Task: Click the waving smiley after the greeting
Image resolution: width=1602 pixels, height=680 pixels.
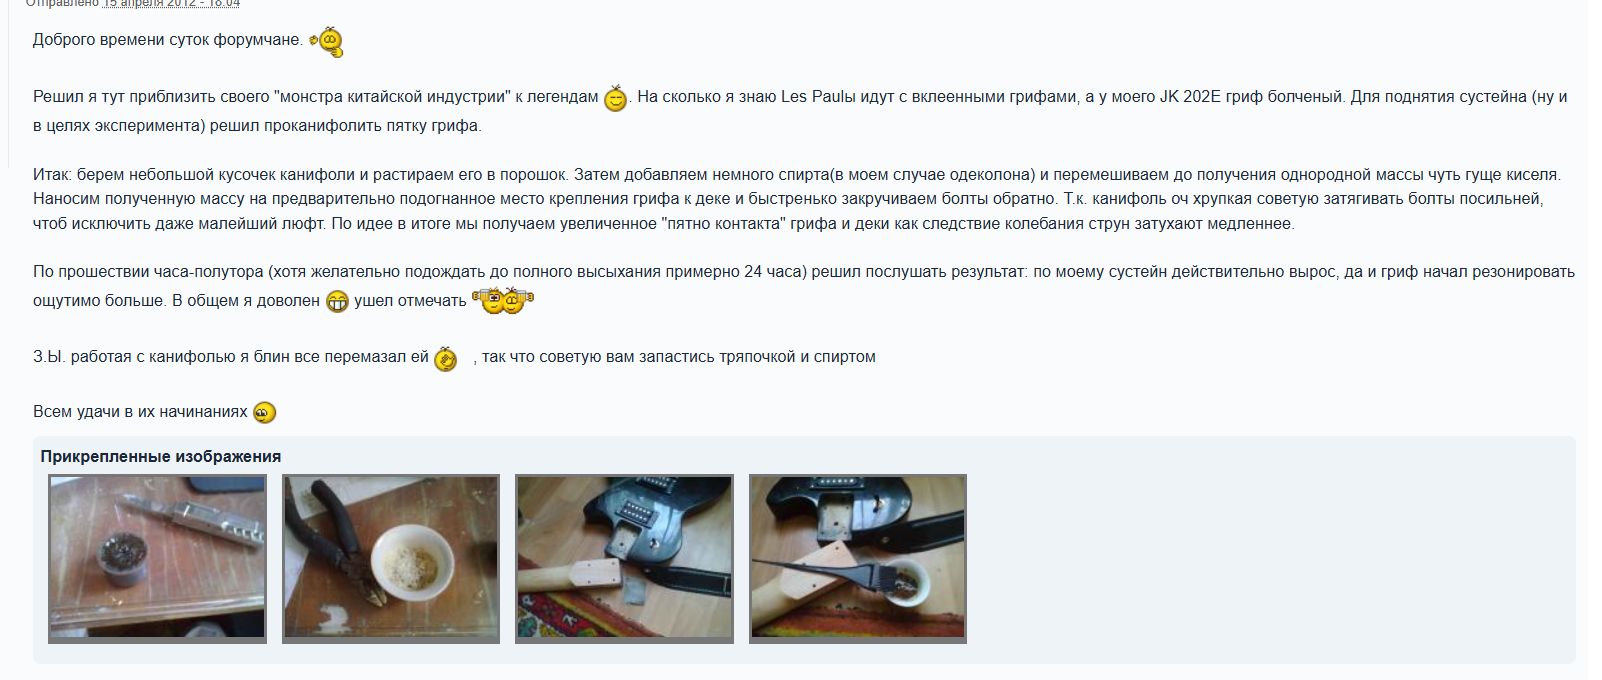Action: point(326,42)
